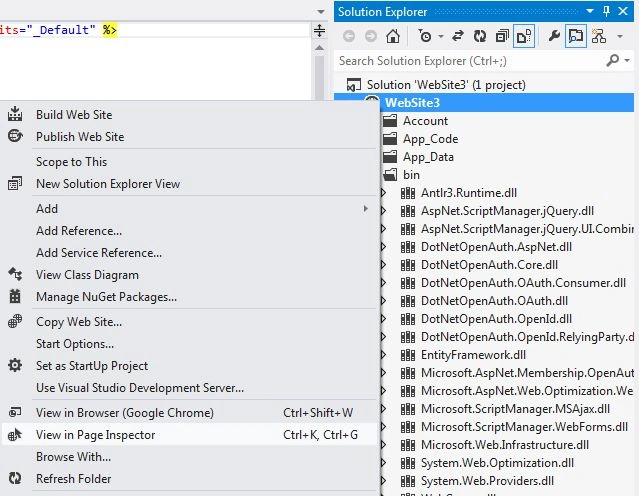Choose Start Options... menu item

click(x=189, y=344)
